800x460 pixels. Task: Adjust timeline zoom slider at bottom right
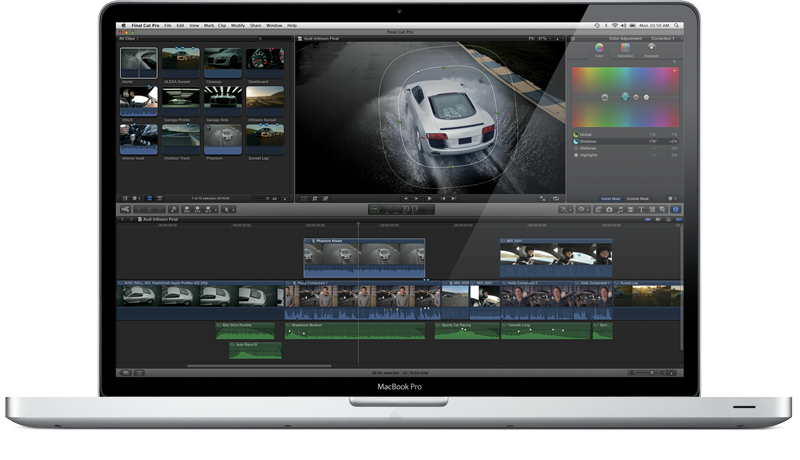tap(646, 373)
